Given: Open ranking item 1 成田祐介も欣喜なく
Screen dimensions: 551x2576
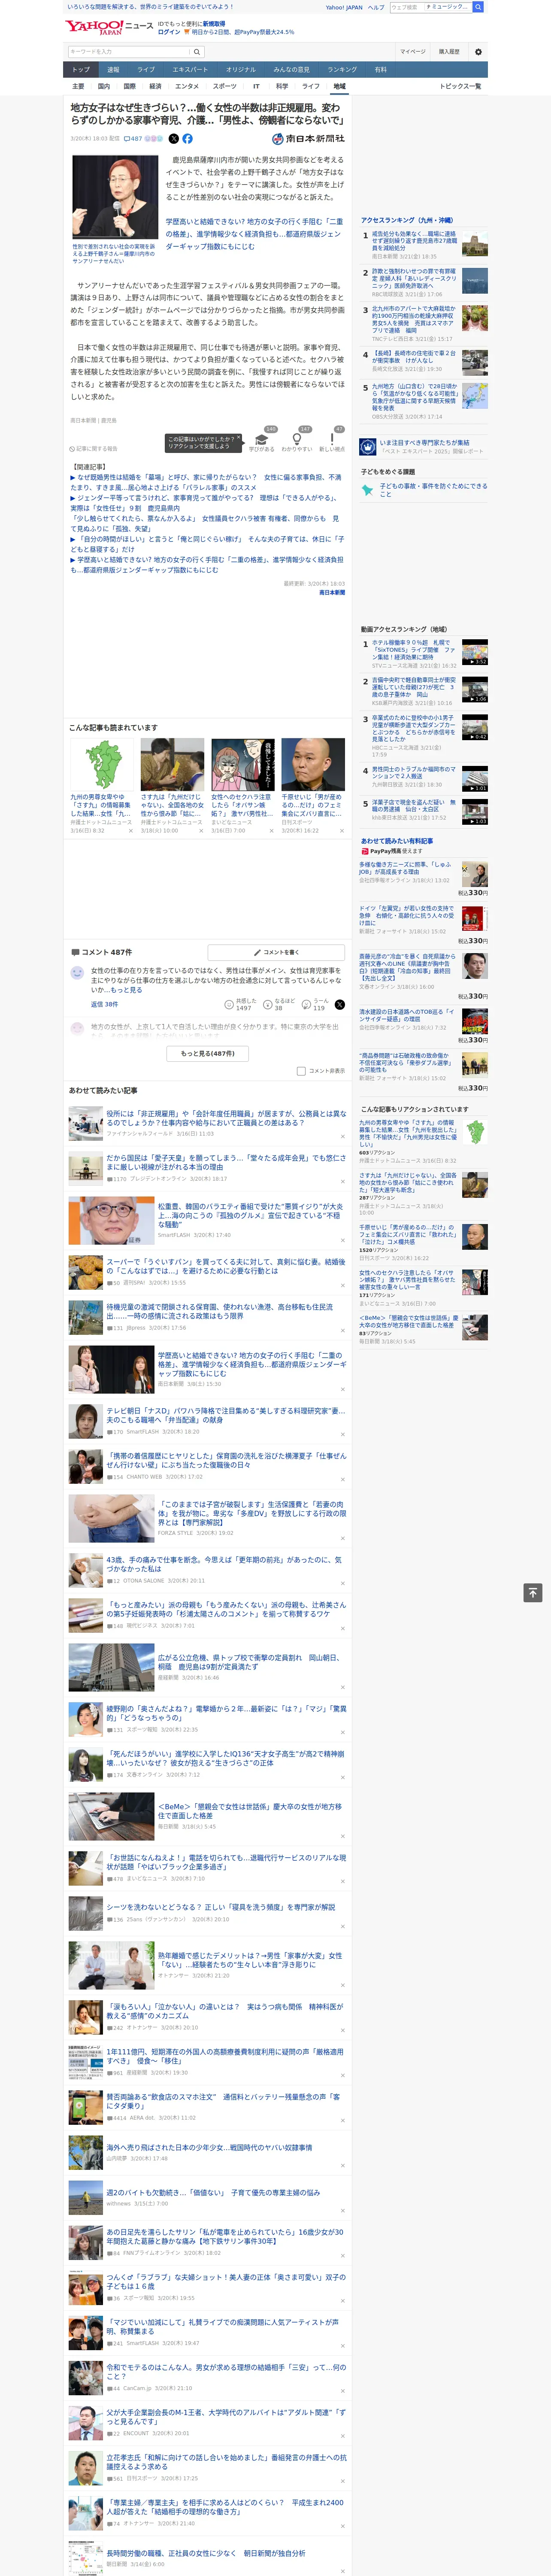Looking at the screenshot, I should (x=414, y=241).
